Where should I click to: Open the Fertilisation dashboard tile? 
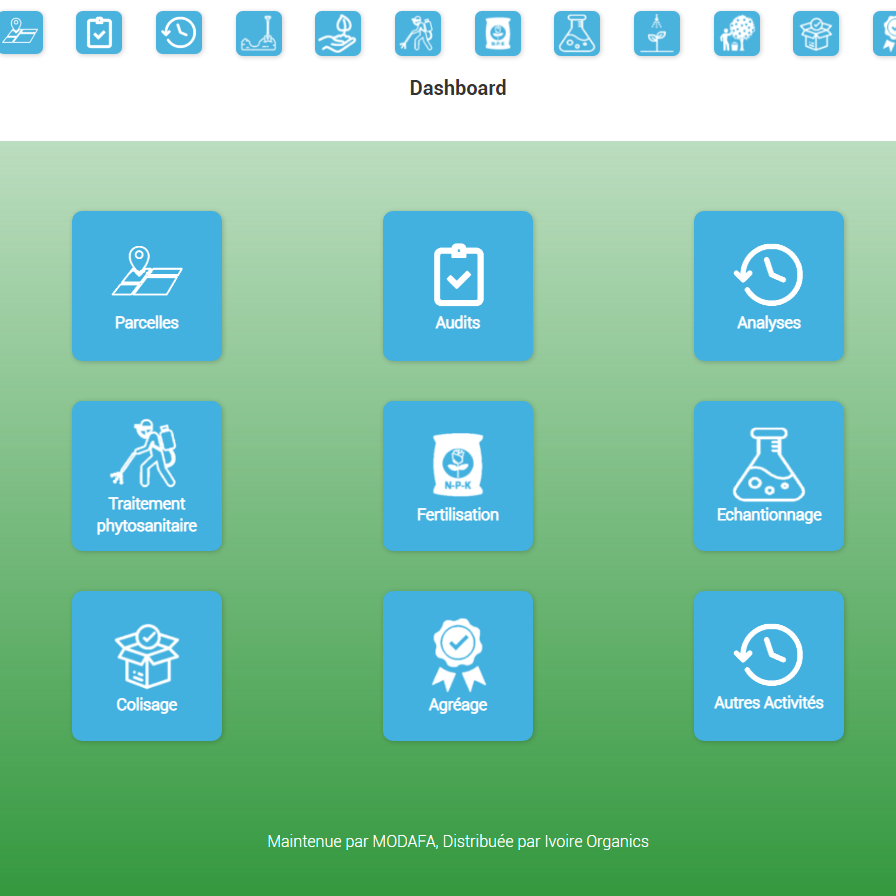tap(458, 476)
